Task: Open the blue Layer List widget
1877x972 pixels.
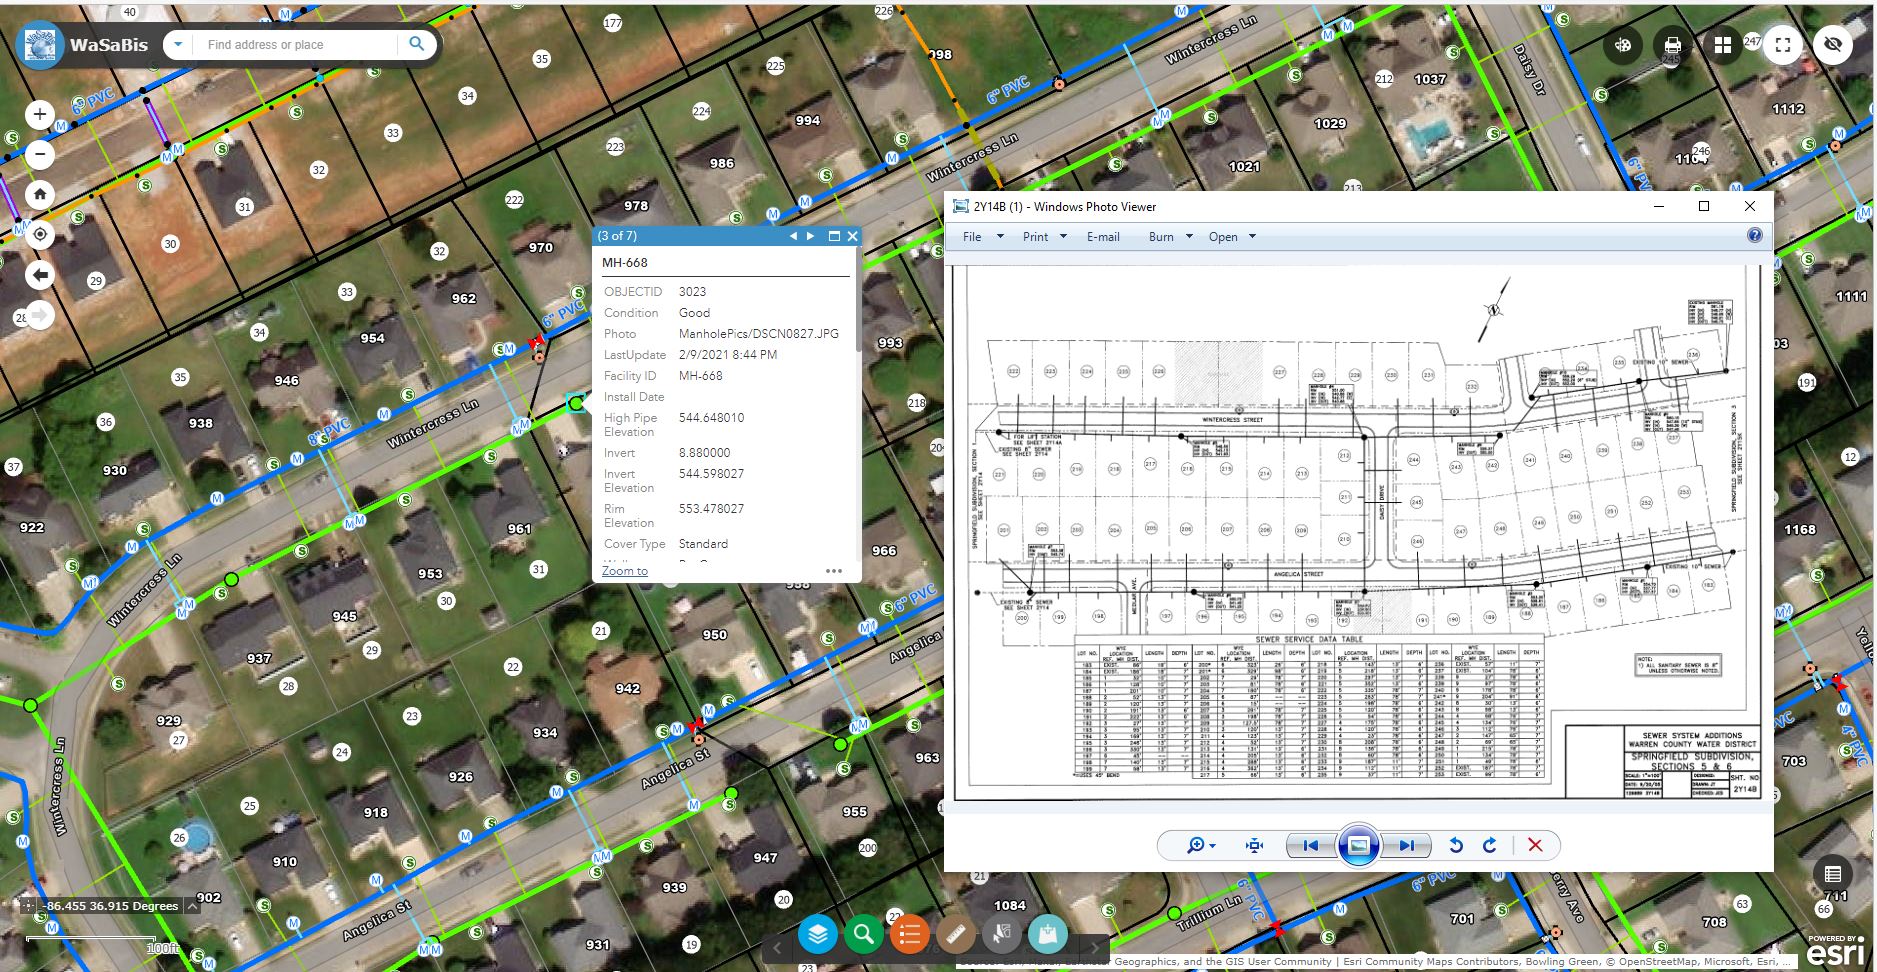Action: (818, 935)
